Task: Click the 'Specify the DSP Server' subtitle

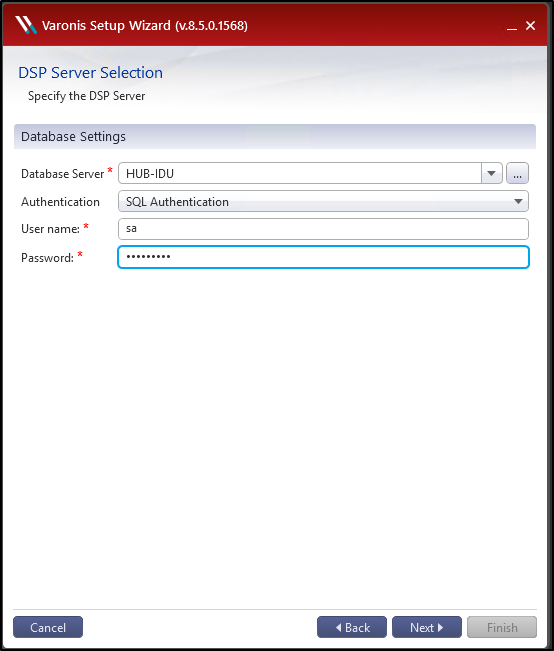Action: coord(86,96)
